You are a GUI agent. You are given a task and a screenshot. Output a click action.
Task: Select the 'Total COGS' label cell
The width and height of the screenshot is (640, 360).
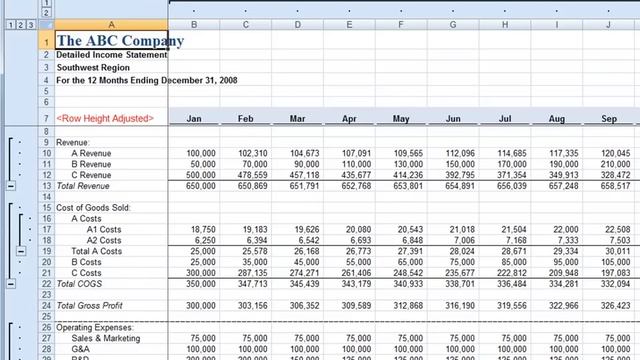(111, 284)
